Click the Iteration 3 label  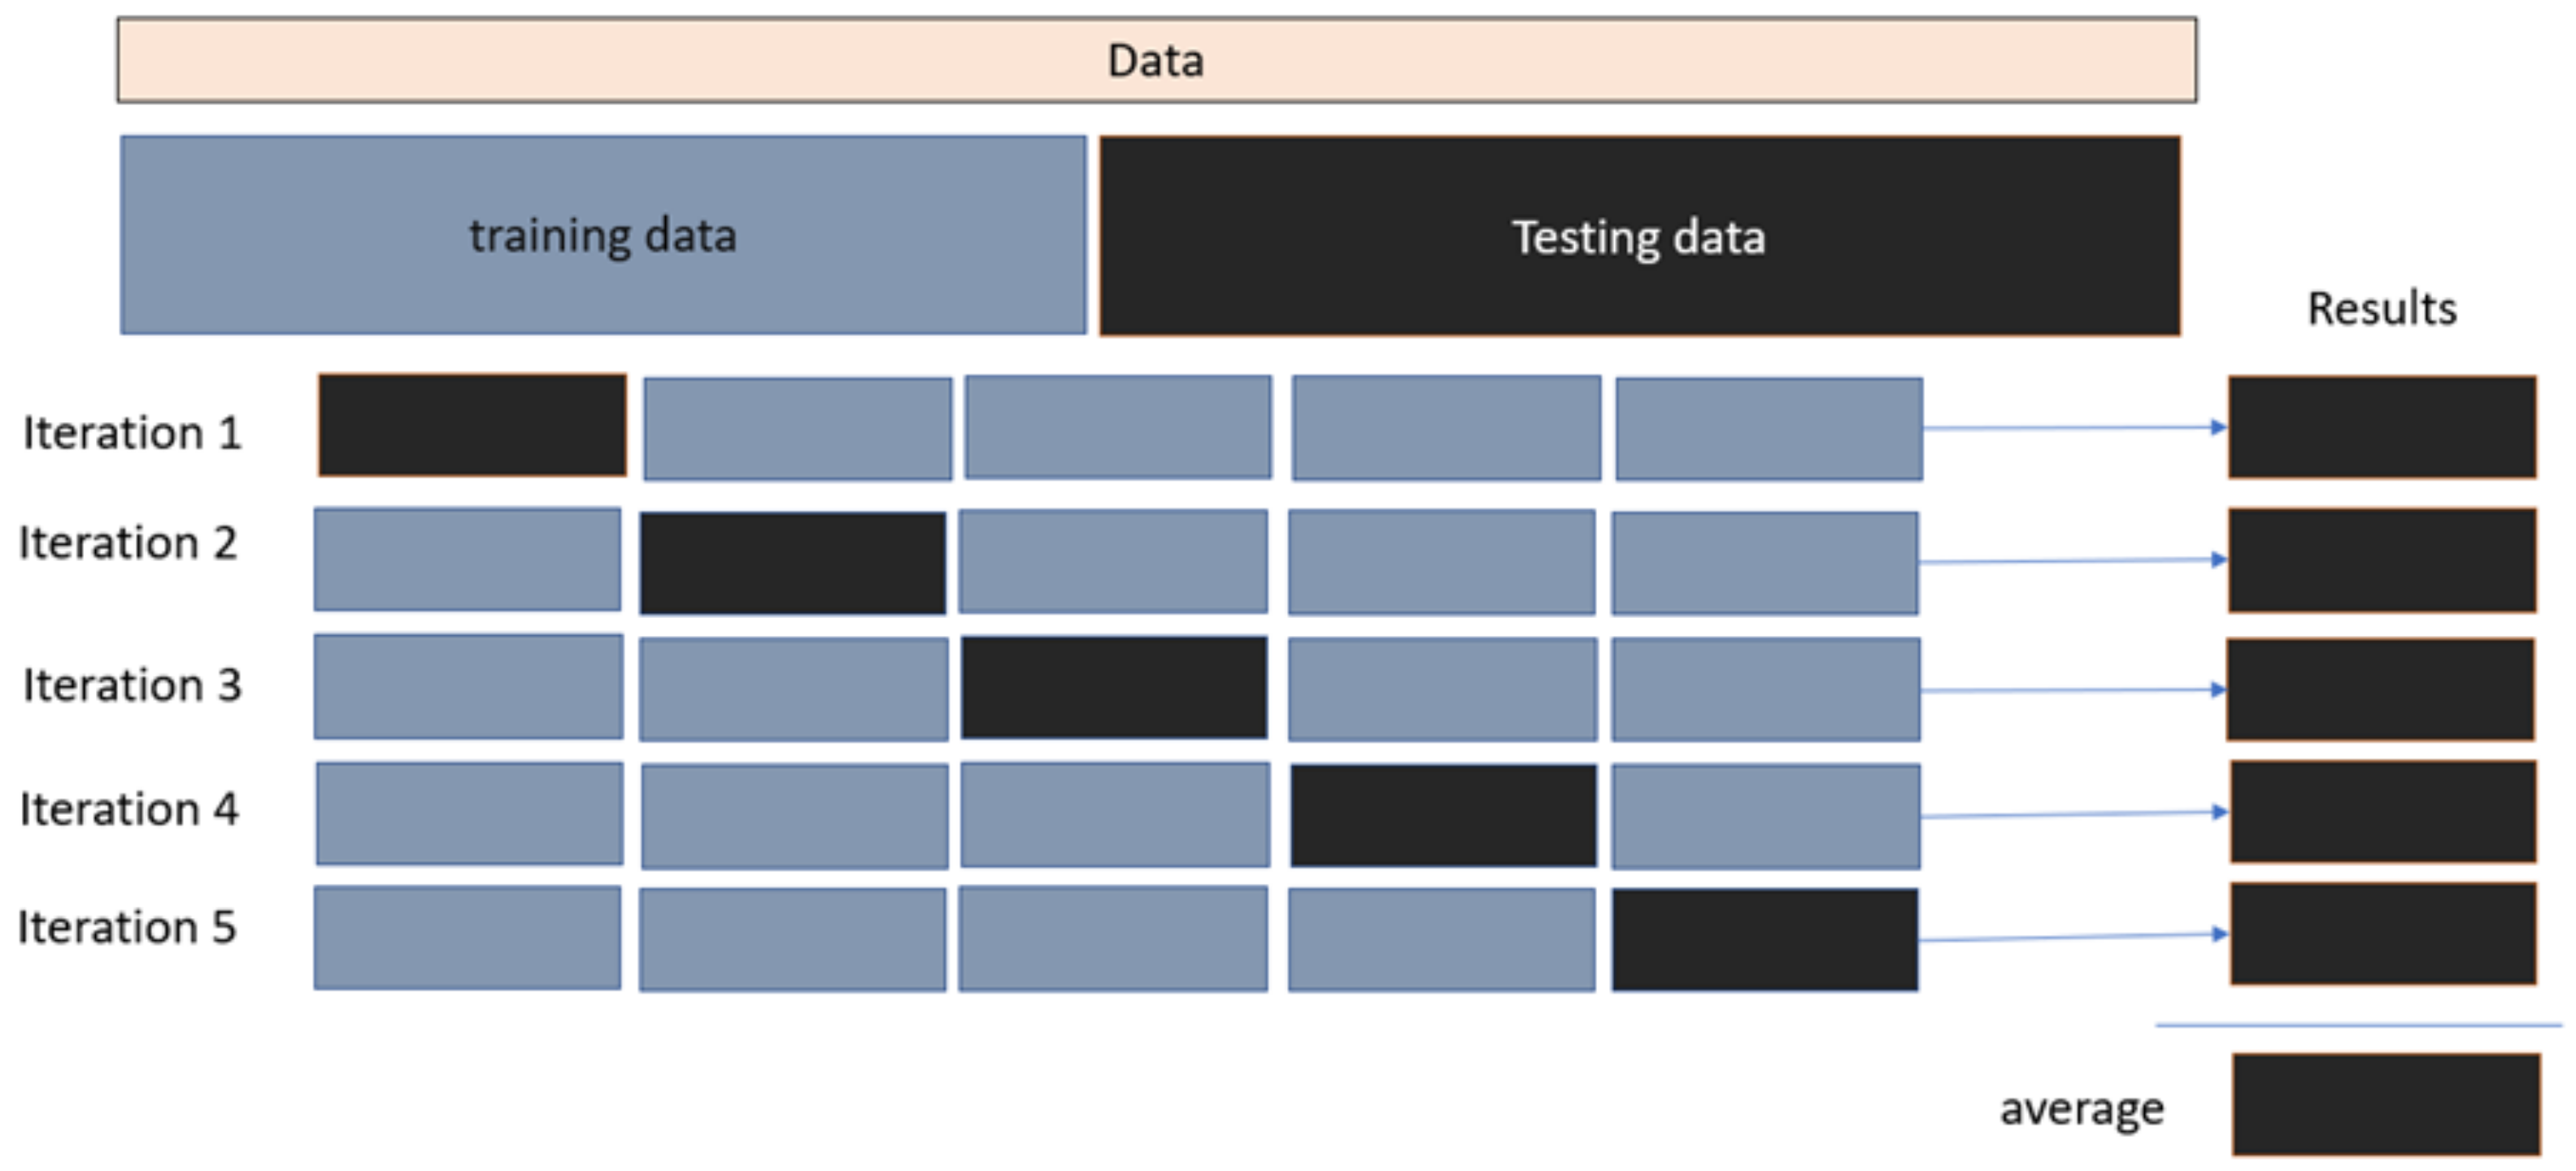click(132, 685)
